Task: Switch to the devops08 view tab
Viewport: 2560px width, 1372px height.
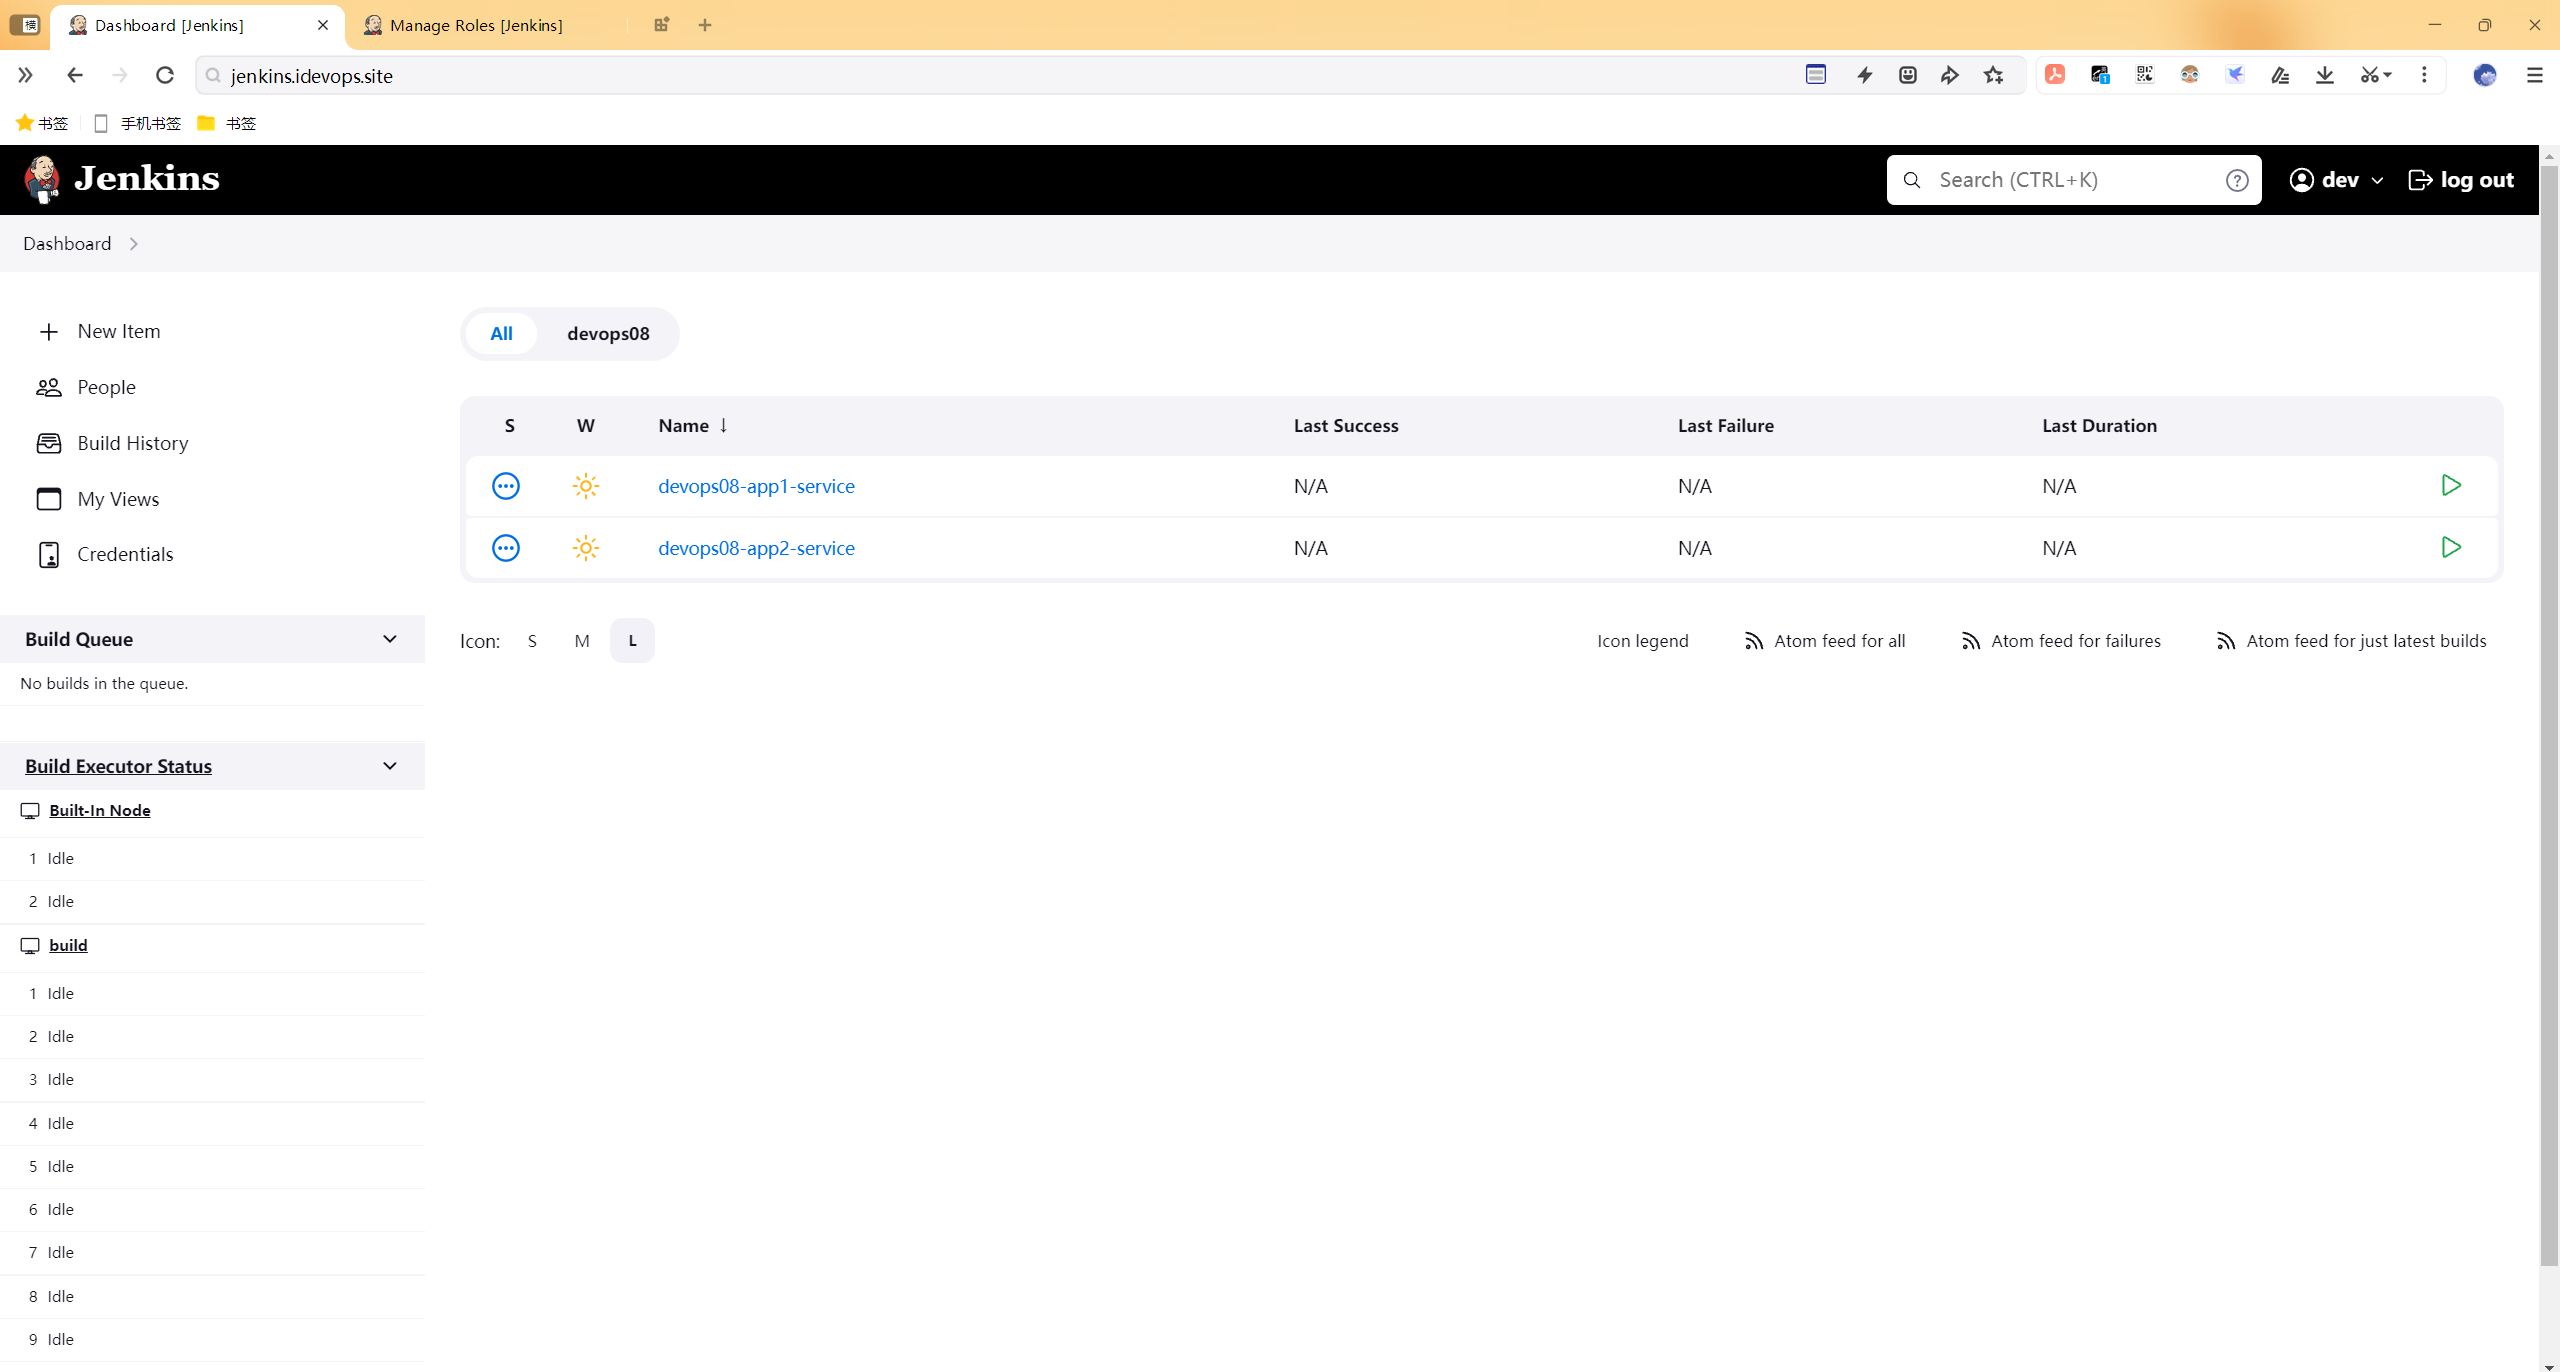Action: pyautogui.click(x=608, y=334)
